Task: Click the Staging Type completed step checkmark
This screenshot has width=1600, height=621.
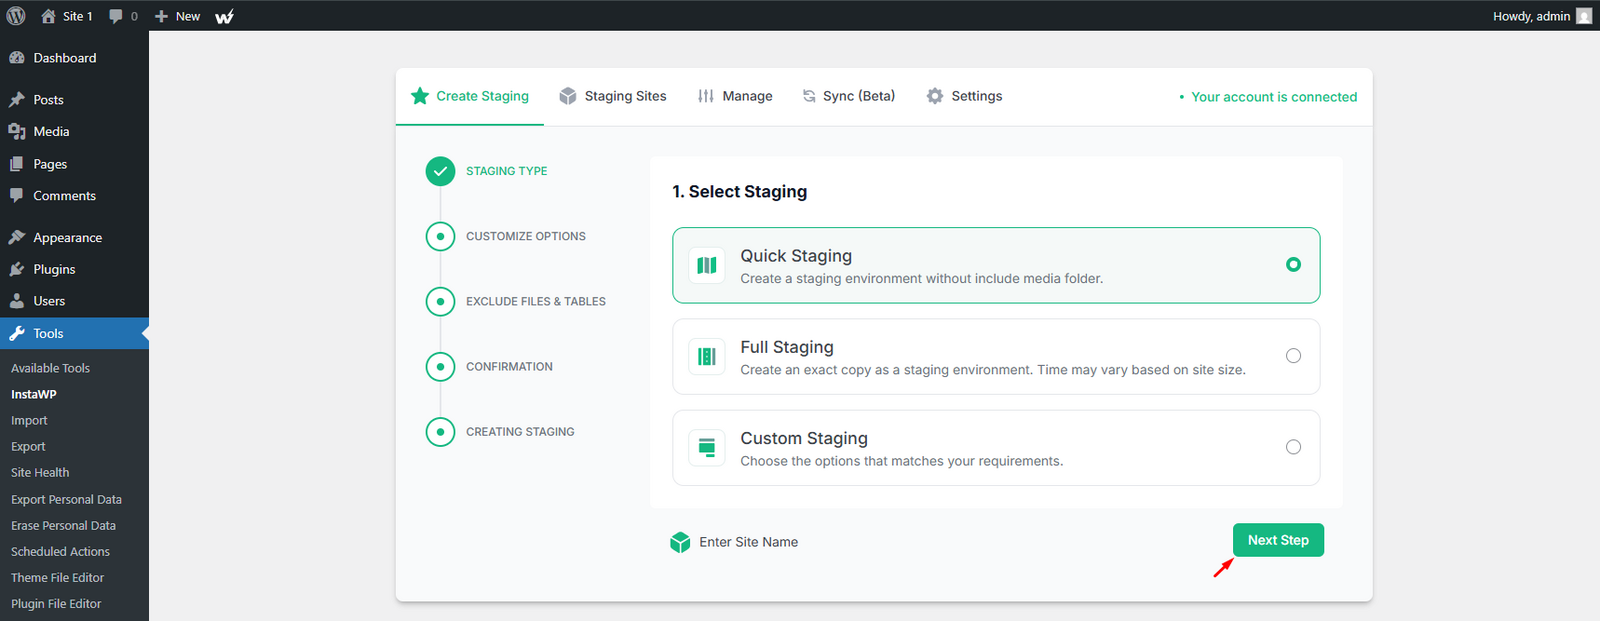Action: 440,172
